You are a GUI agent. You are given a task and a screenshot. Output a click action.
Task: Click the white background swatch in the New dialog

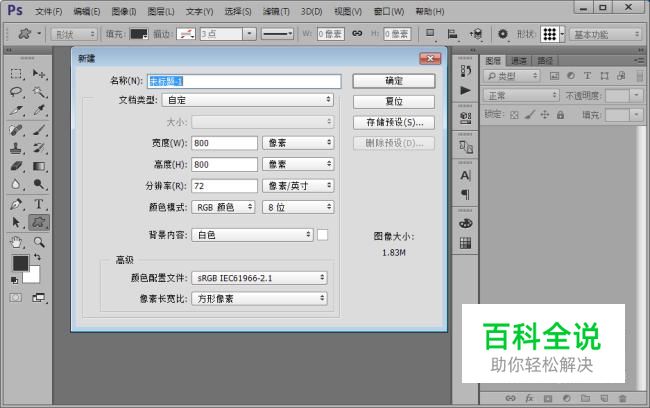322,235
